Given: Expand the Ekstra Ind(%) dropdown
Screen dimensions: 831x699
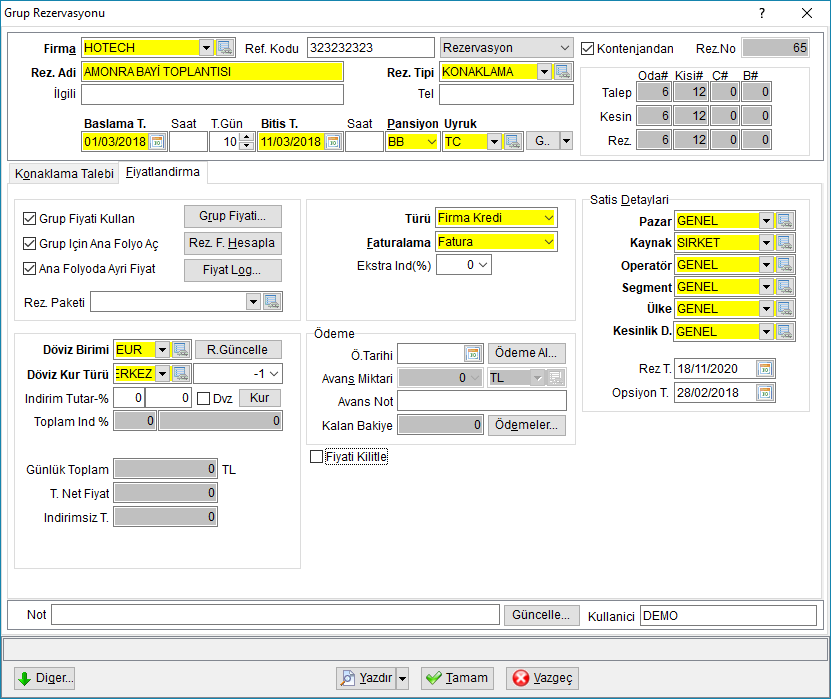Looking at the screenshot, I should (x=483, y=264).
